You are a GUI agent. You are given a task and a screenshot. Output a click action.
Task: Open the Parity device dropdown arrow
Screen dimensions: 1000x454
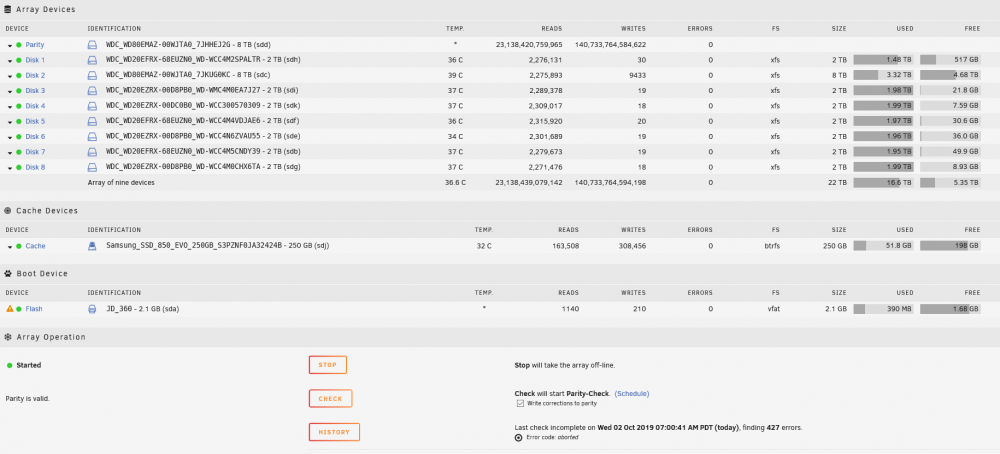point(10,46)
